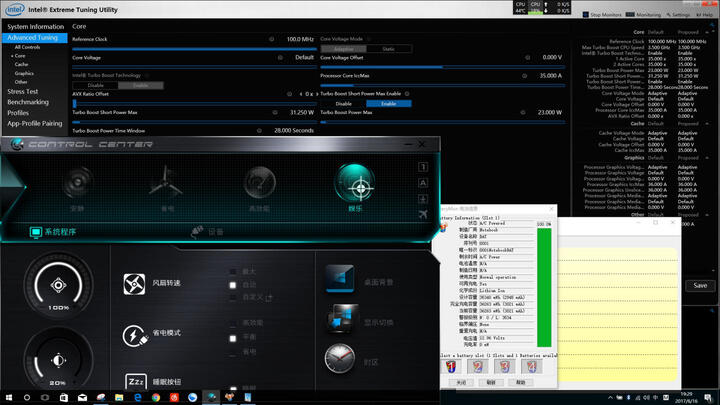720x405 pixels.
Task: Open Cortana search circle on taskbar
Action: point(27,397)
